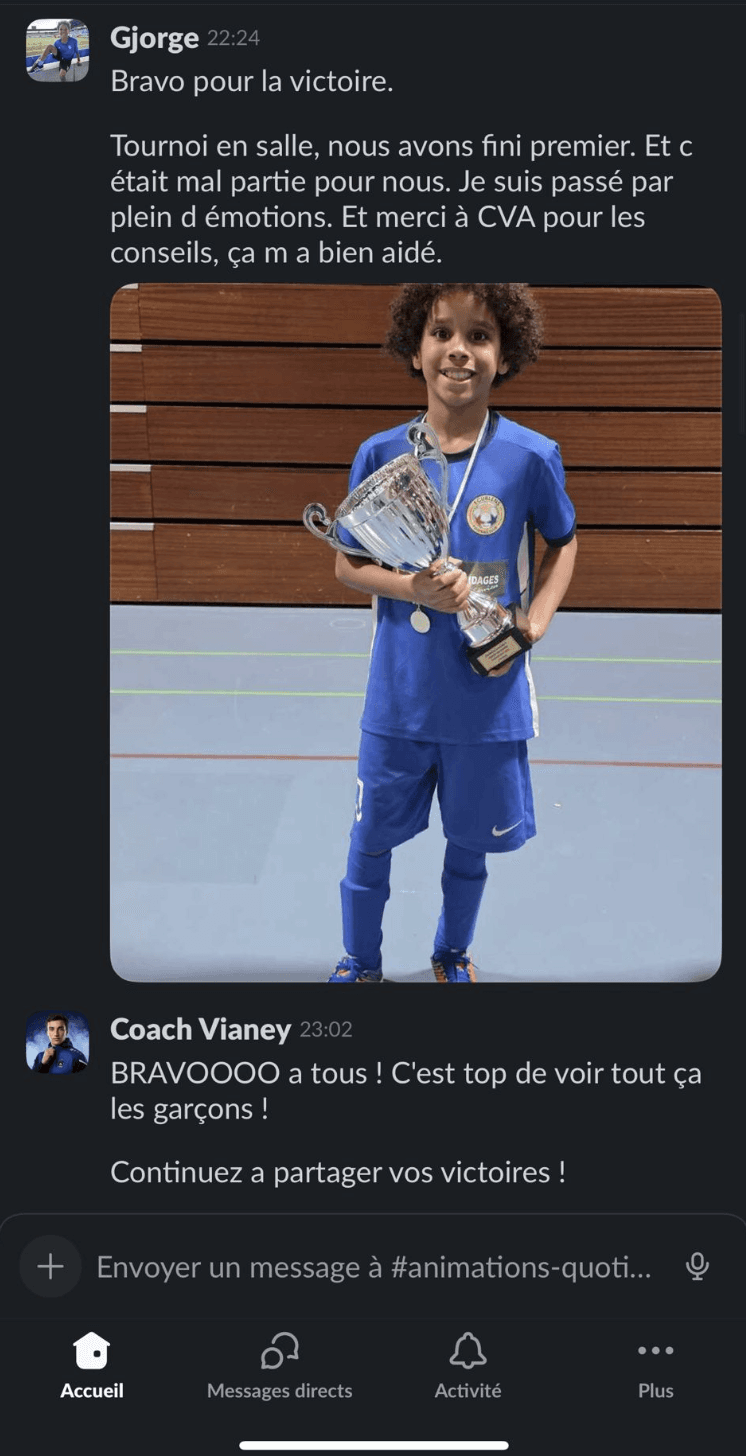Open Gjorge's profile avatar

(57, 50)
